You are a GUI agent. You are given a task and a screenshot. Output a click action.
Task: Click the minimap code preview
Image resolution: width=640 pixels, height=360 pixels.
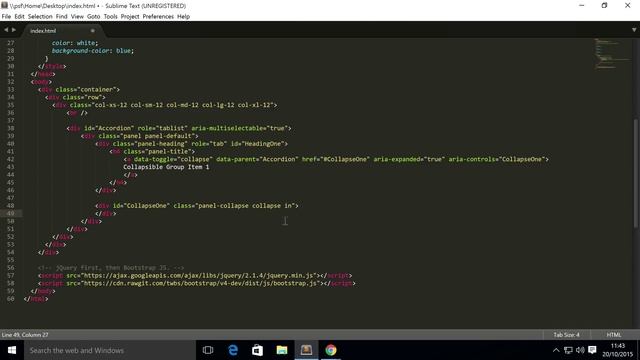(611, 53)
